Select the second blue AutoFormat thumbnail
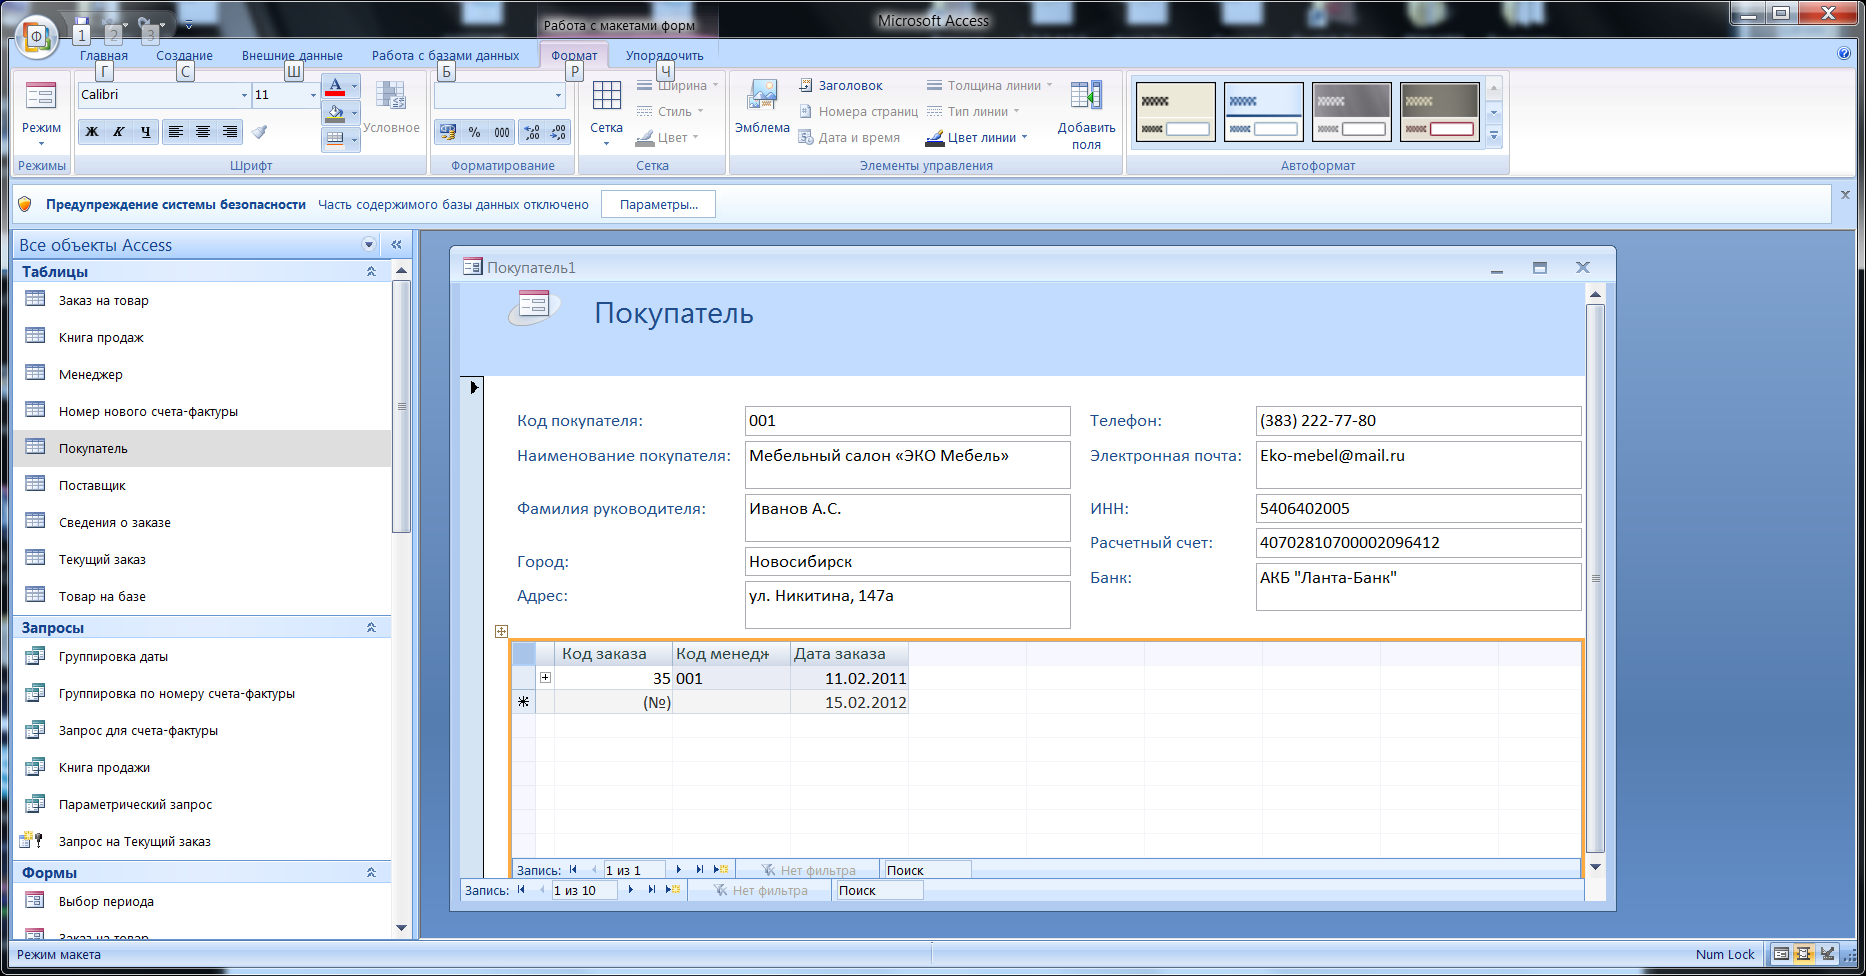 (x=1264, y=112)
